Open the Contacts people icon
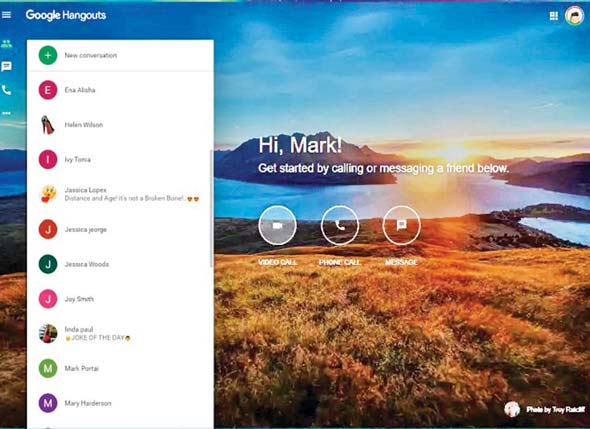The image size is (590, 429). pos(6,44)
